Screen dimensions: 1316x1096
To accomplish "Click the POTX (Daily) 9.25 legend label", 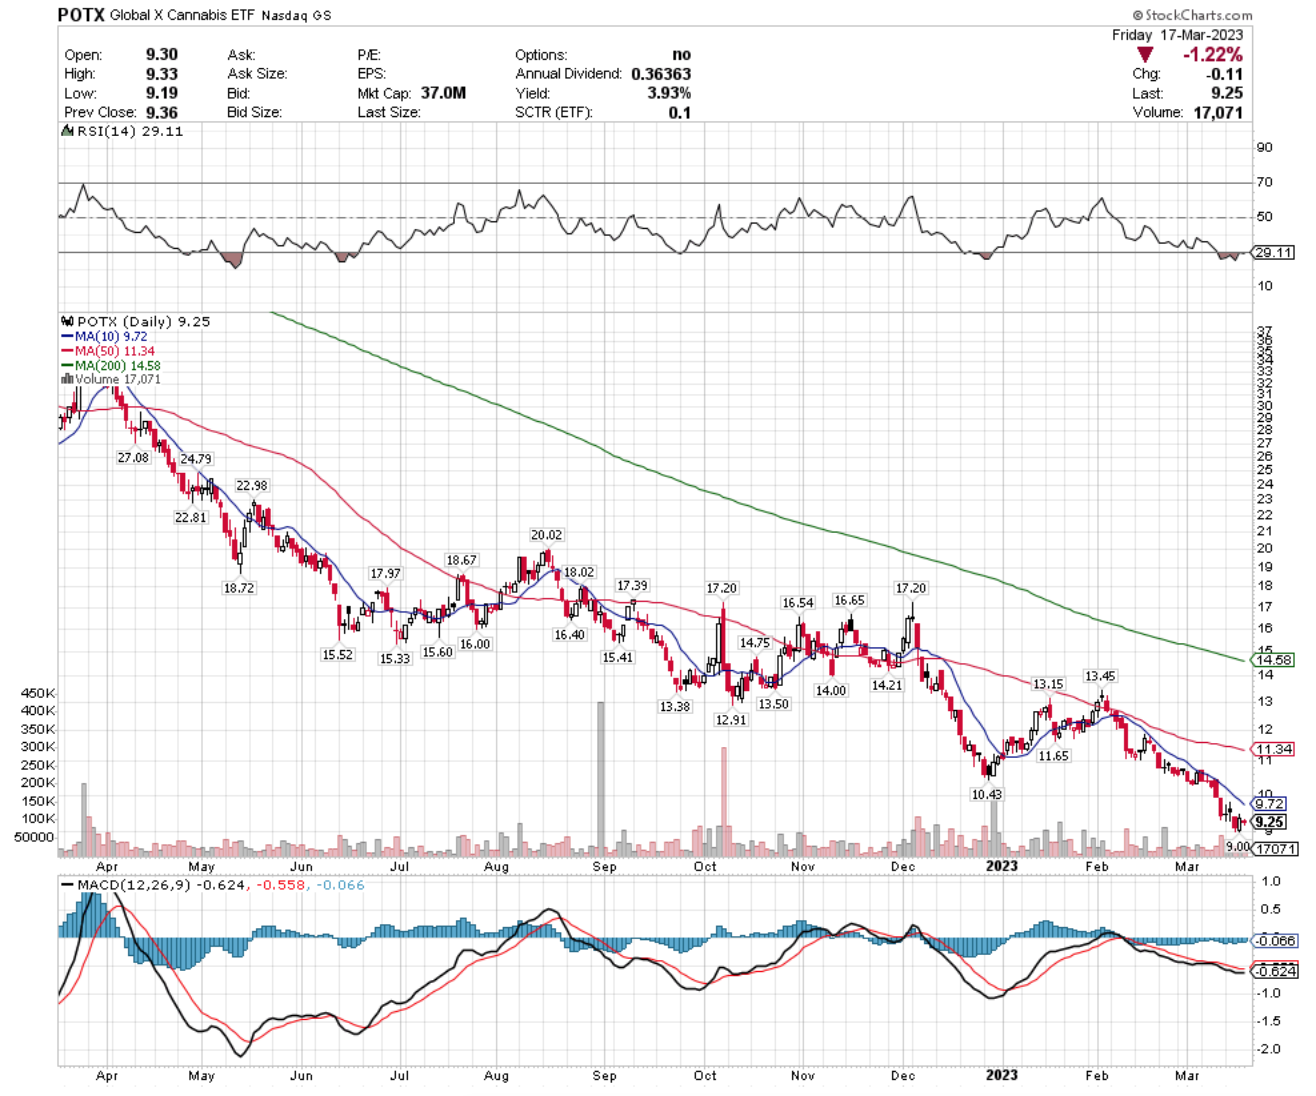I will (136, 321).
